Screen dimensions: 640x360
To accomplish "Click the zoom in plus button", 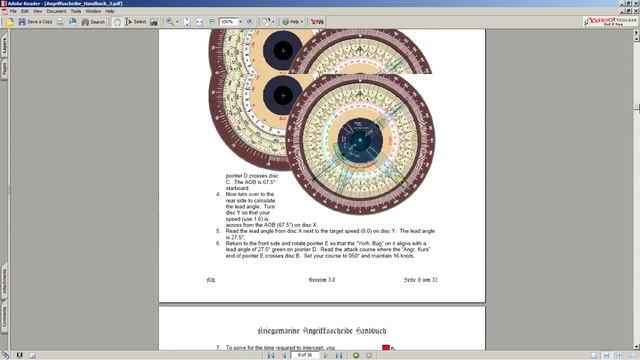I will pos(250,22).
